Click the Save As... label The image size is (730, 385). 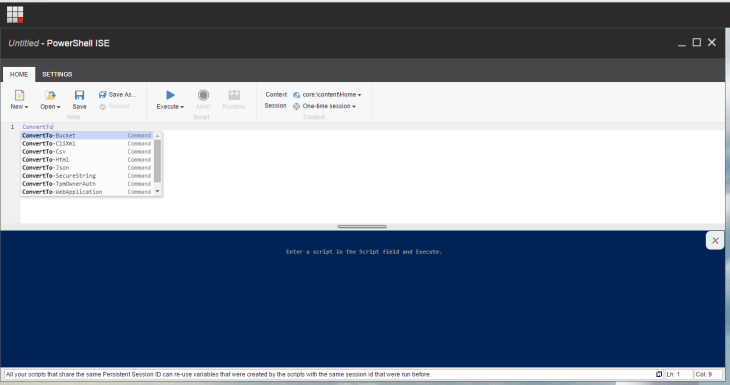[x=122, y=95]
